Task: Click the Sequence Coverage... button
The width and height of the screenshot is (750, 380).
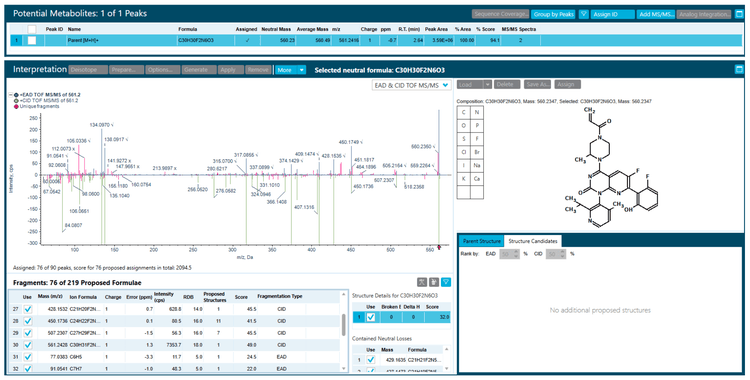Action: coord(500,14)
